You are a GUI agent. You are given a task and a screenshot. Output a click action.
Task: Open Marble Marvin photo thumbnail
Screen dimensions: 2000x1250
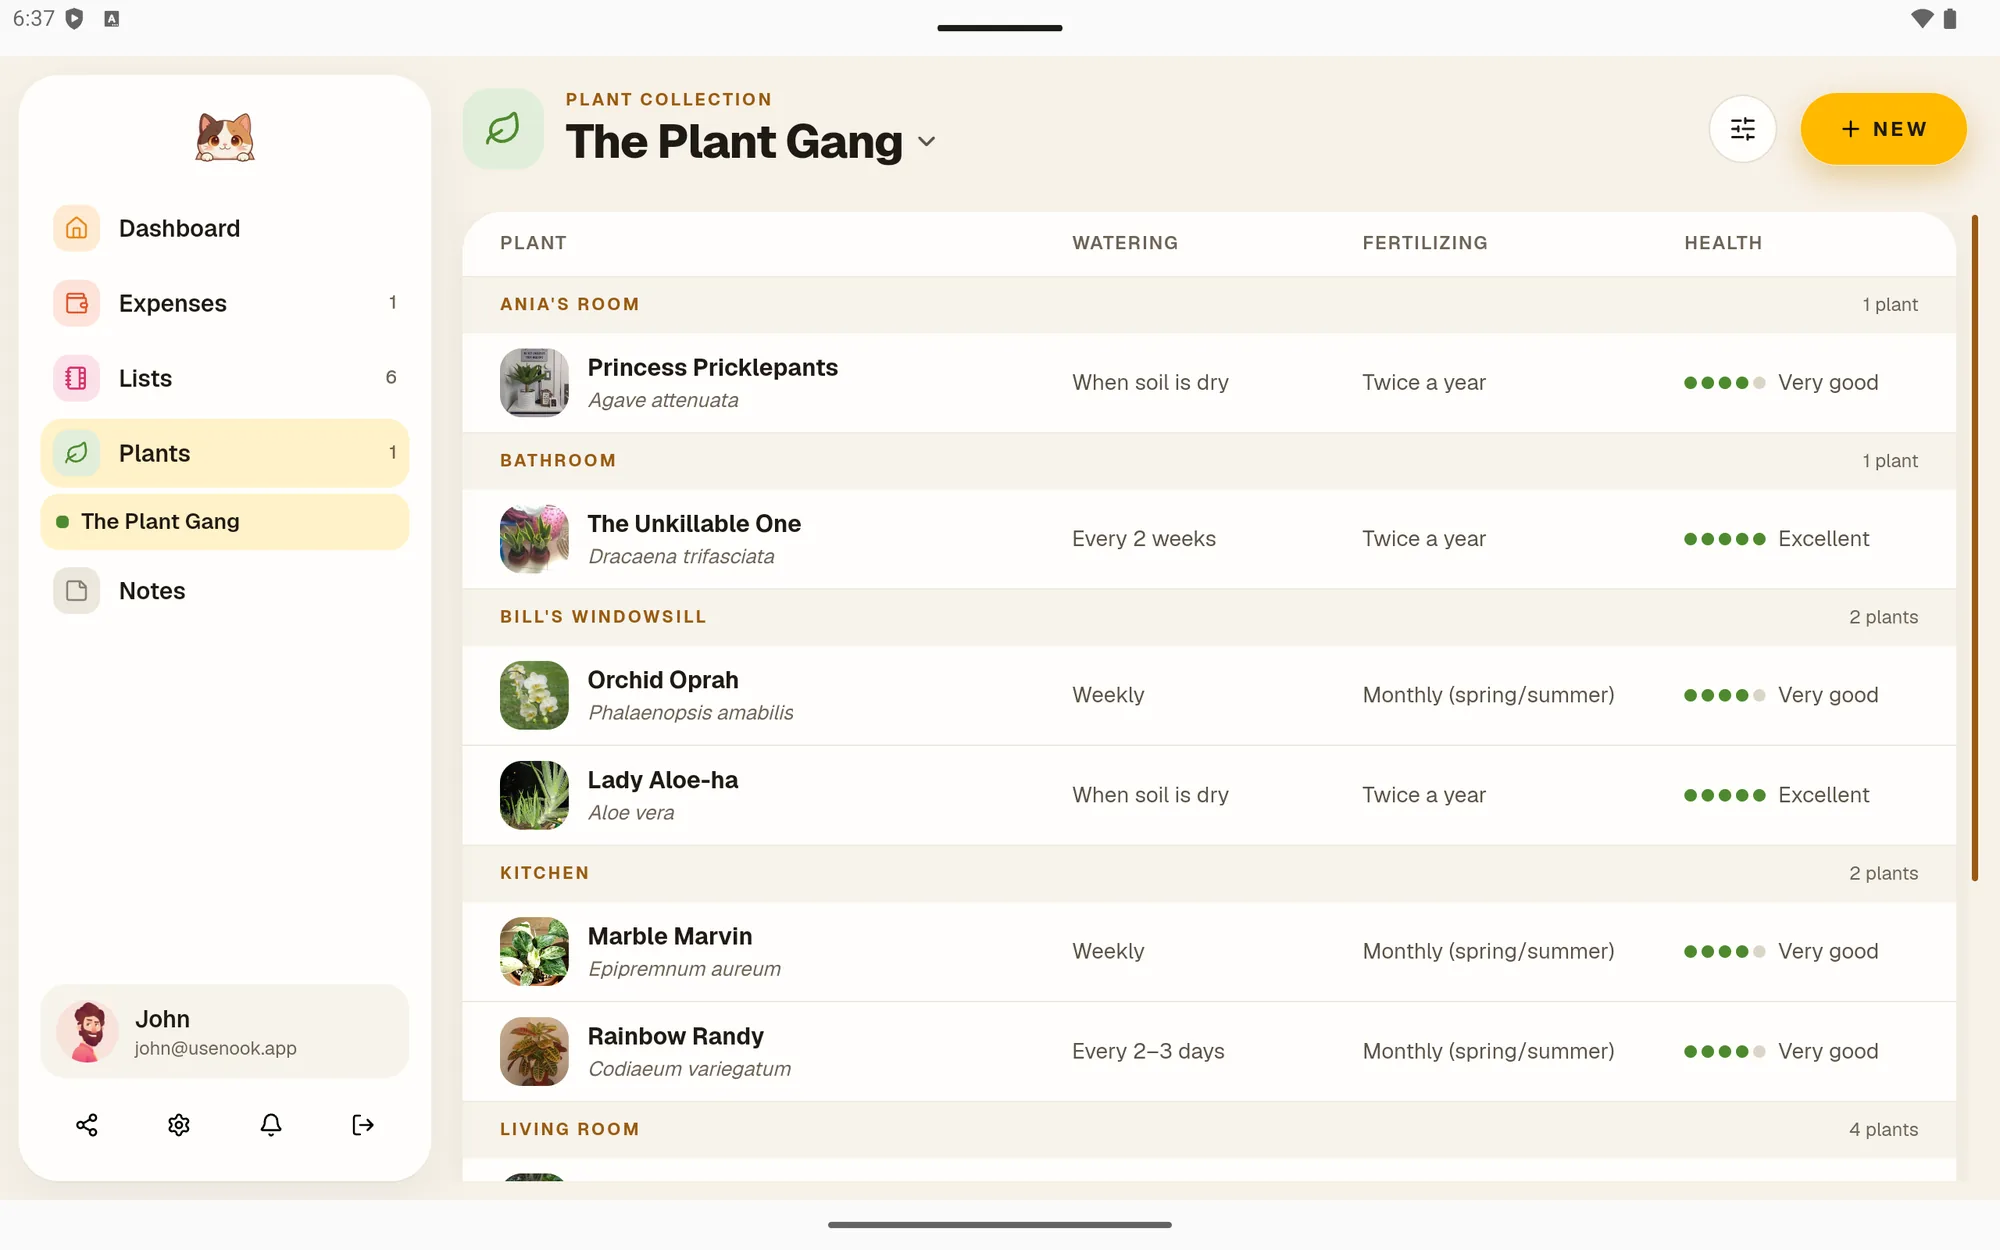pyautogui.click(x=534, y=951)
